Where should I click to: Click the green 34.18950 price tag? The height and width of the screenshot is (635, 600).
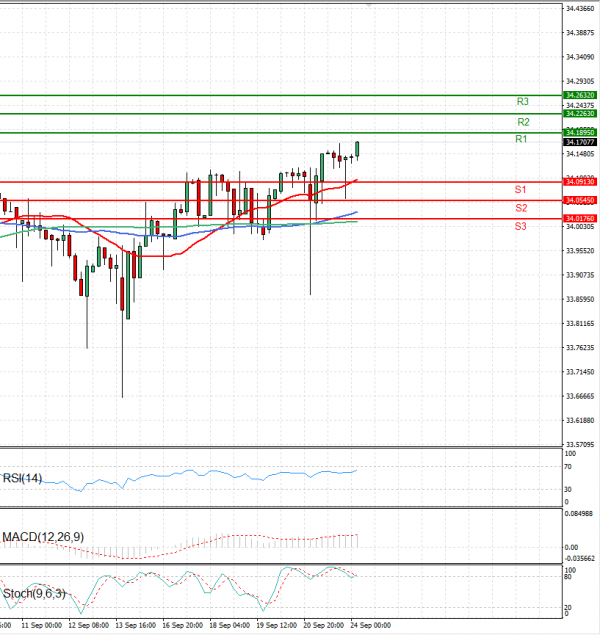(580, 132)
